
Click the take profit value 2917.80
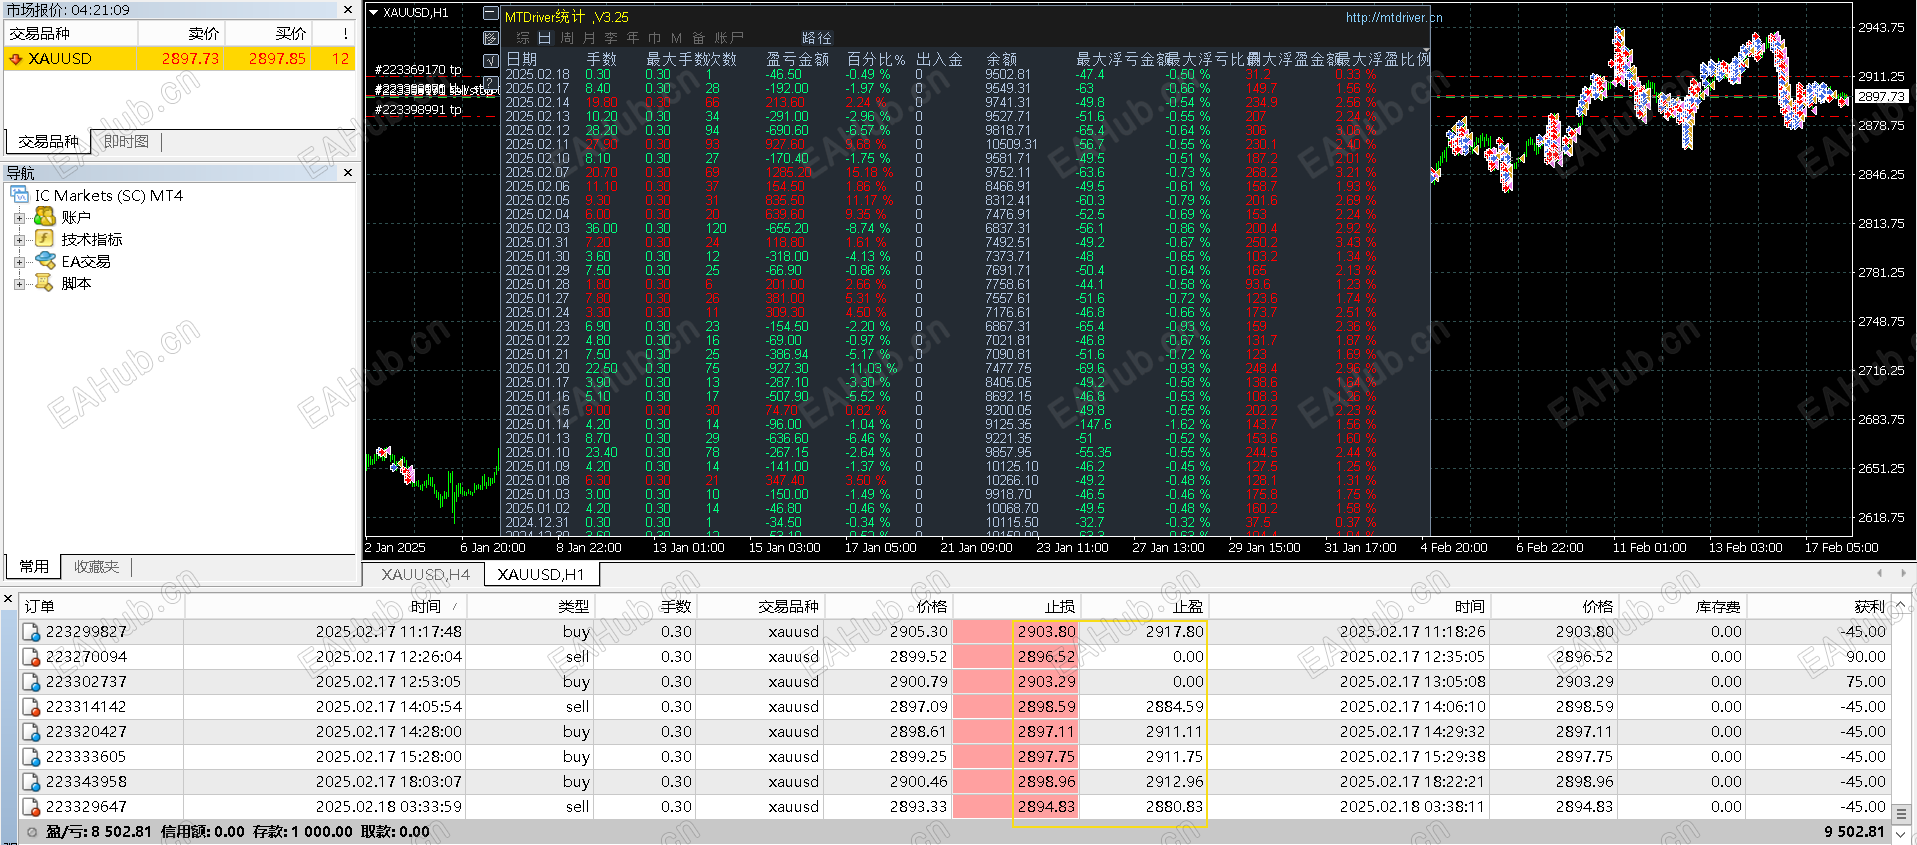[x=1174, y=632]
